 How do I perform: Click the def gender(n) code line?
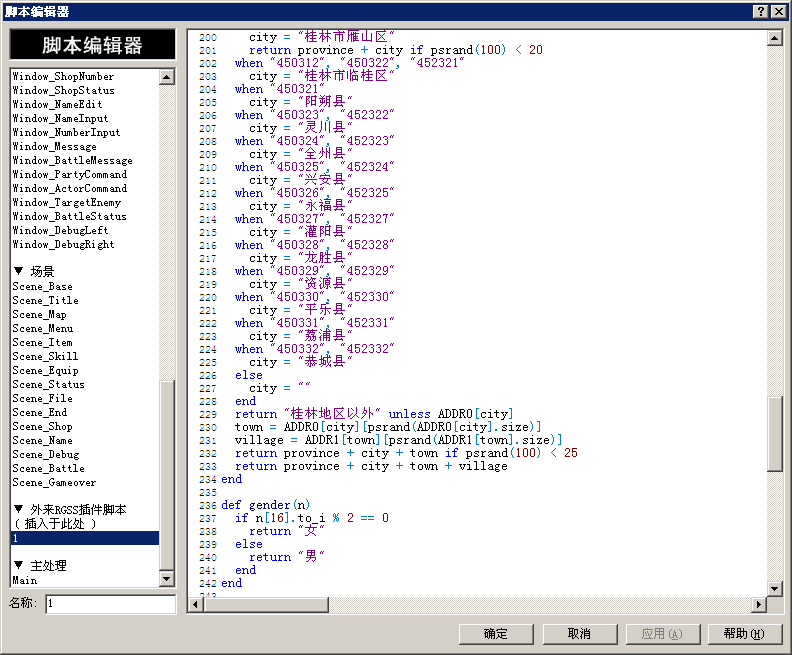pyautogui.click(x=266, y=505)
